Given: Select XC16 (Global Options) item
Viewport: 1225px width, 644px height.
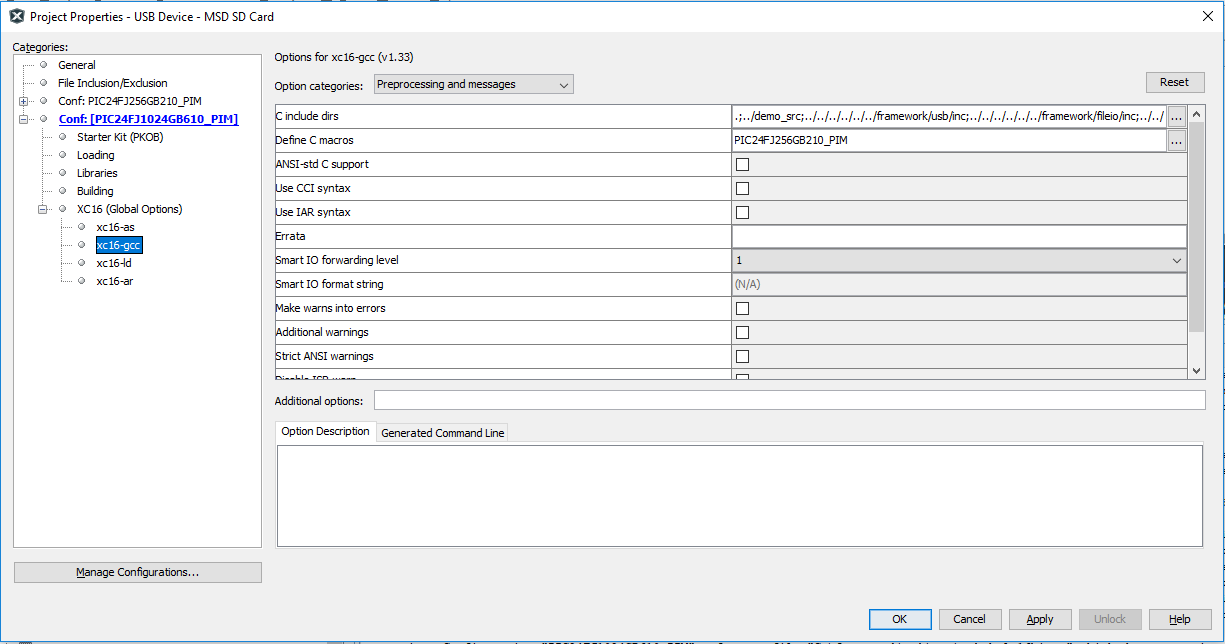Looking at the screenshot, I should coord(129,209).
